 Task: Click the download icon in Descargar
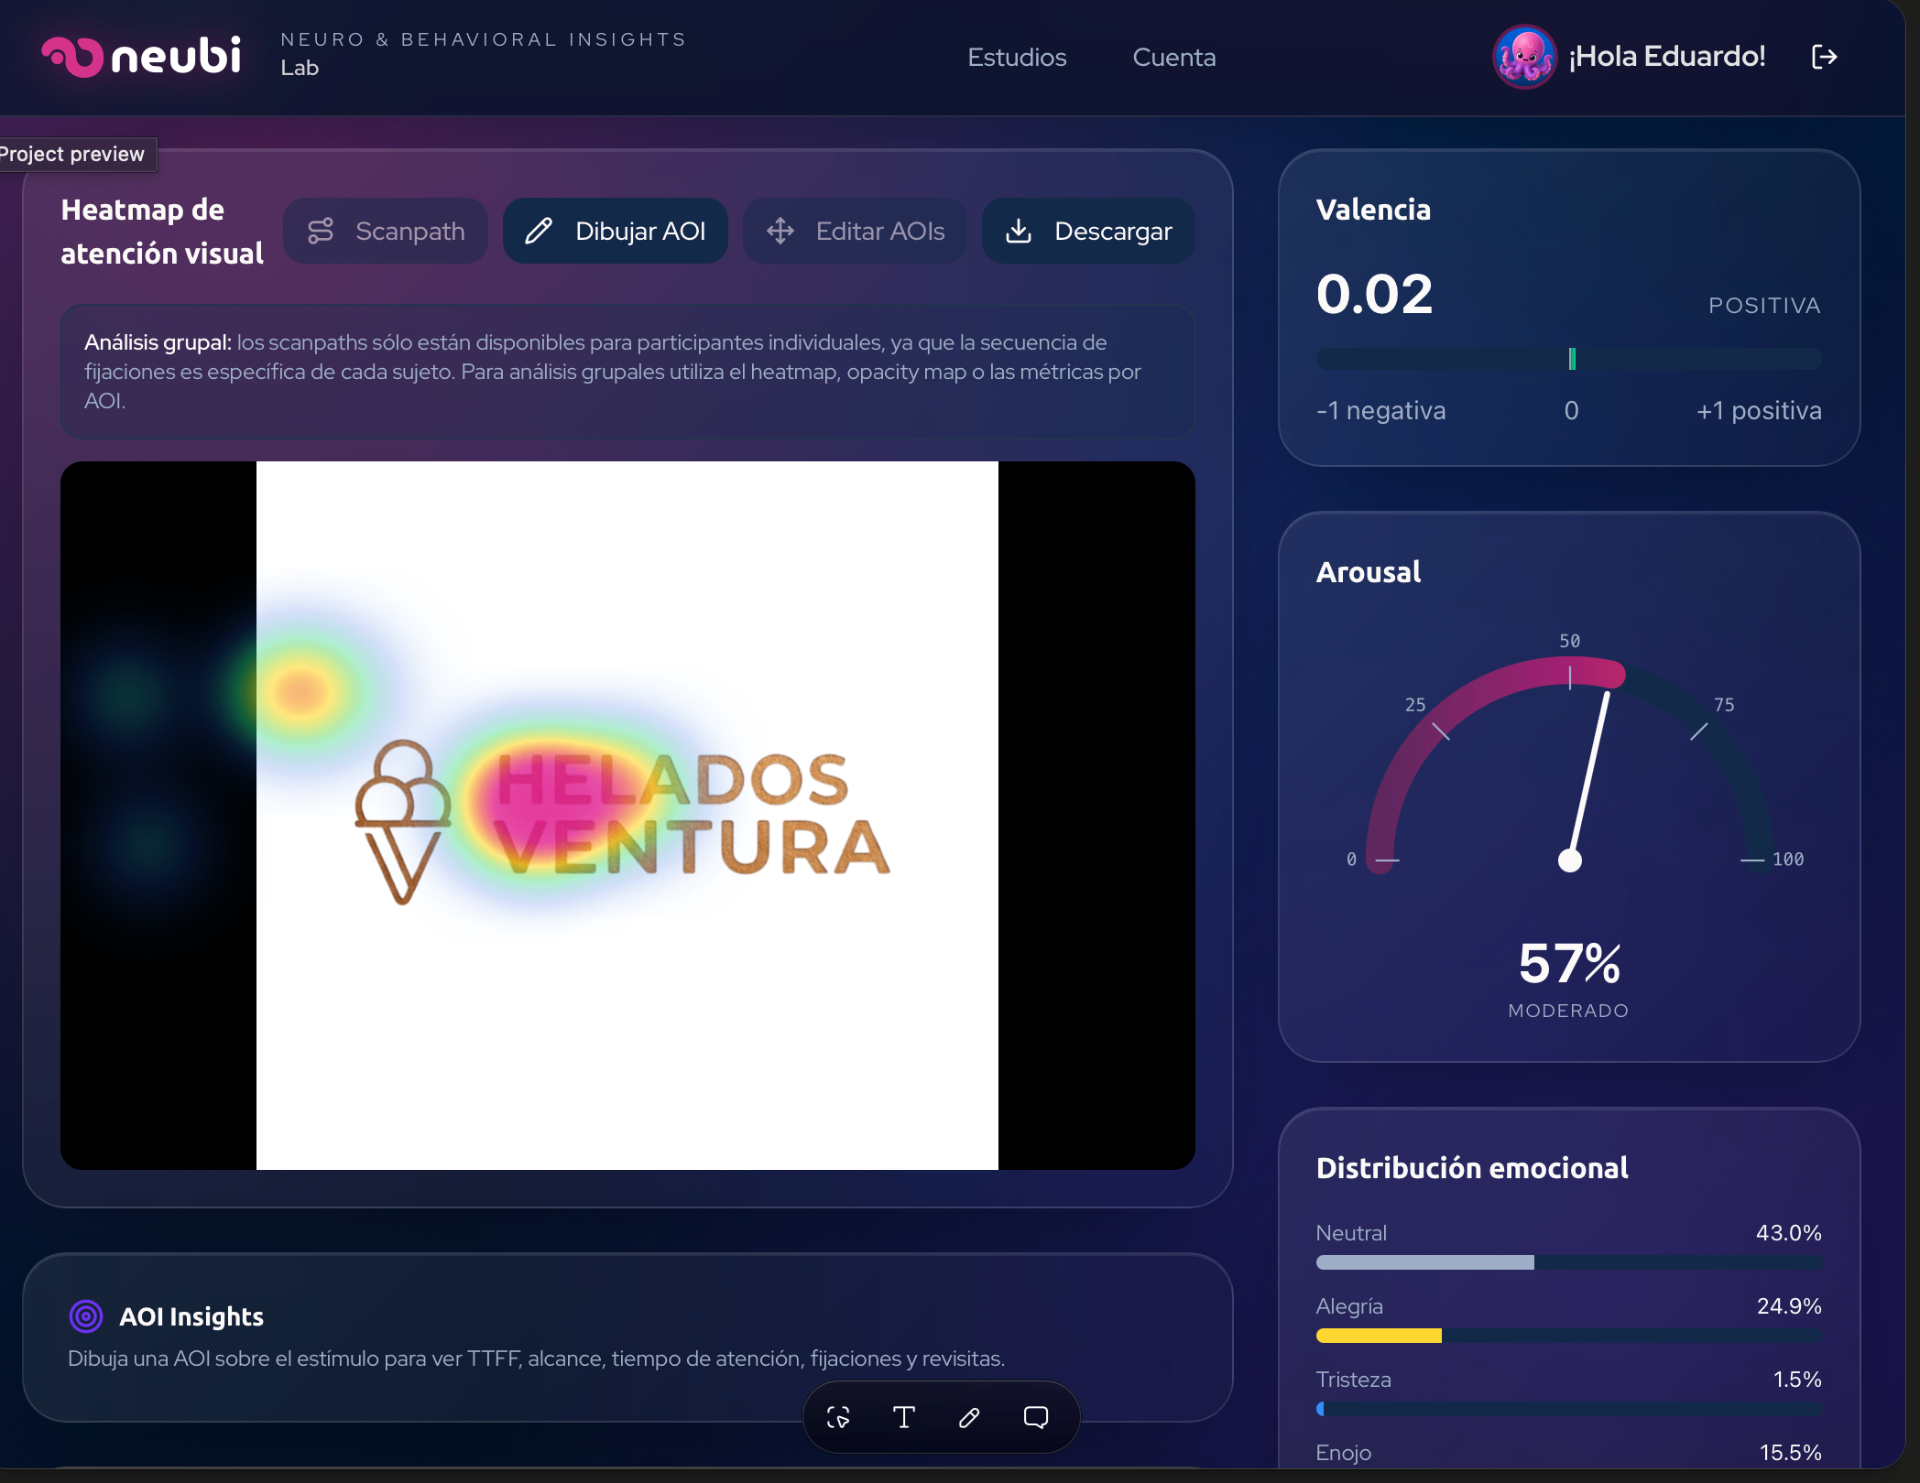coord(1018,231)
